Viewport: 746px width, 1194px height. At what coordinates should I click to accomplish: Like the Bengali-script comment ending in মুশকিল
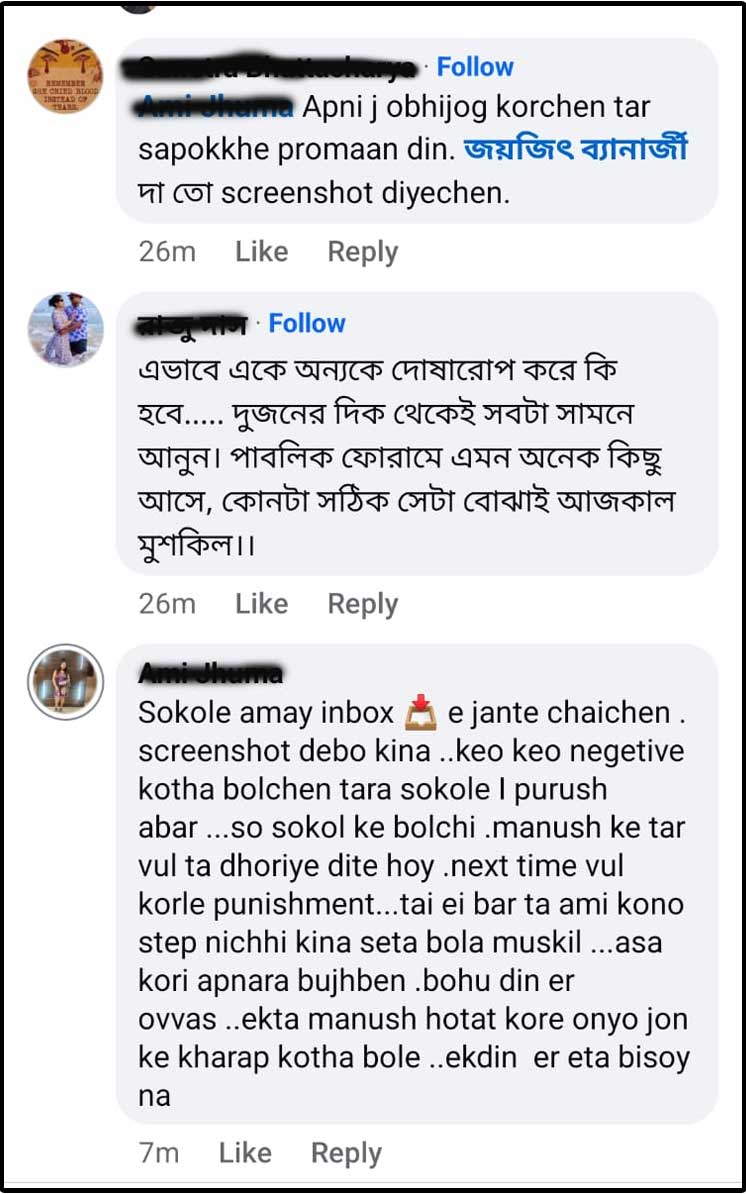pos(261,604)
